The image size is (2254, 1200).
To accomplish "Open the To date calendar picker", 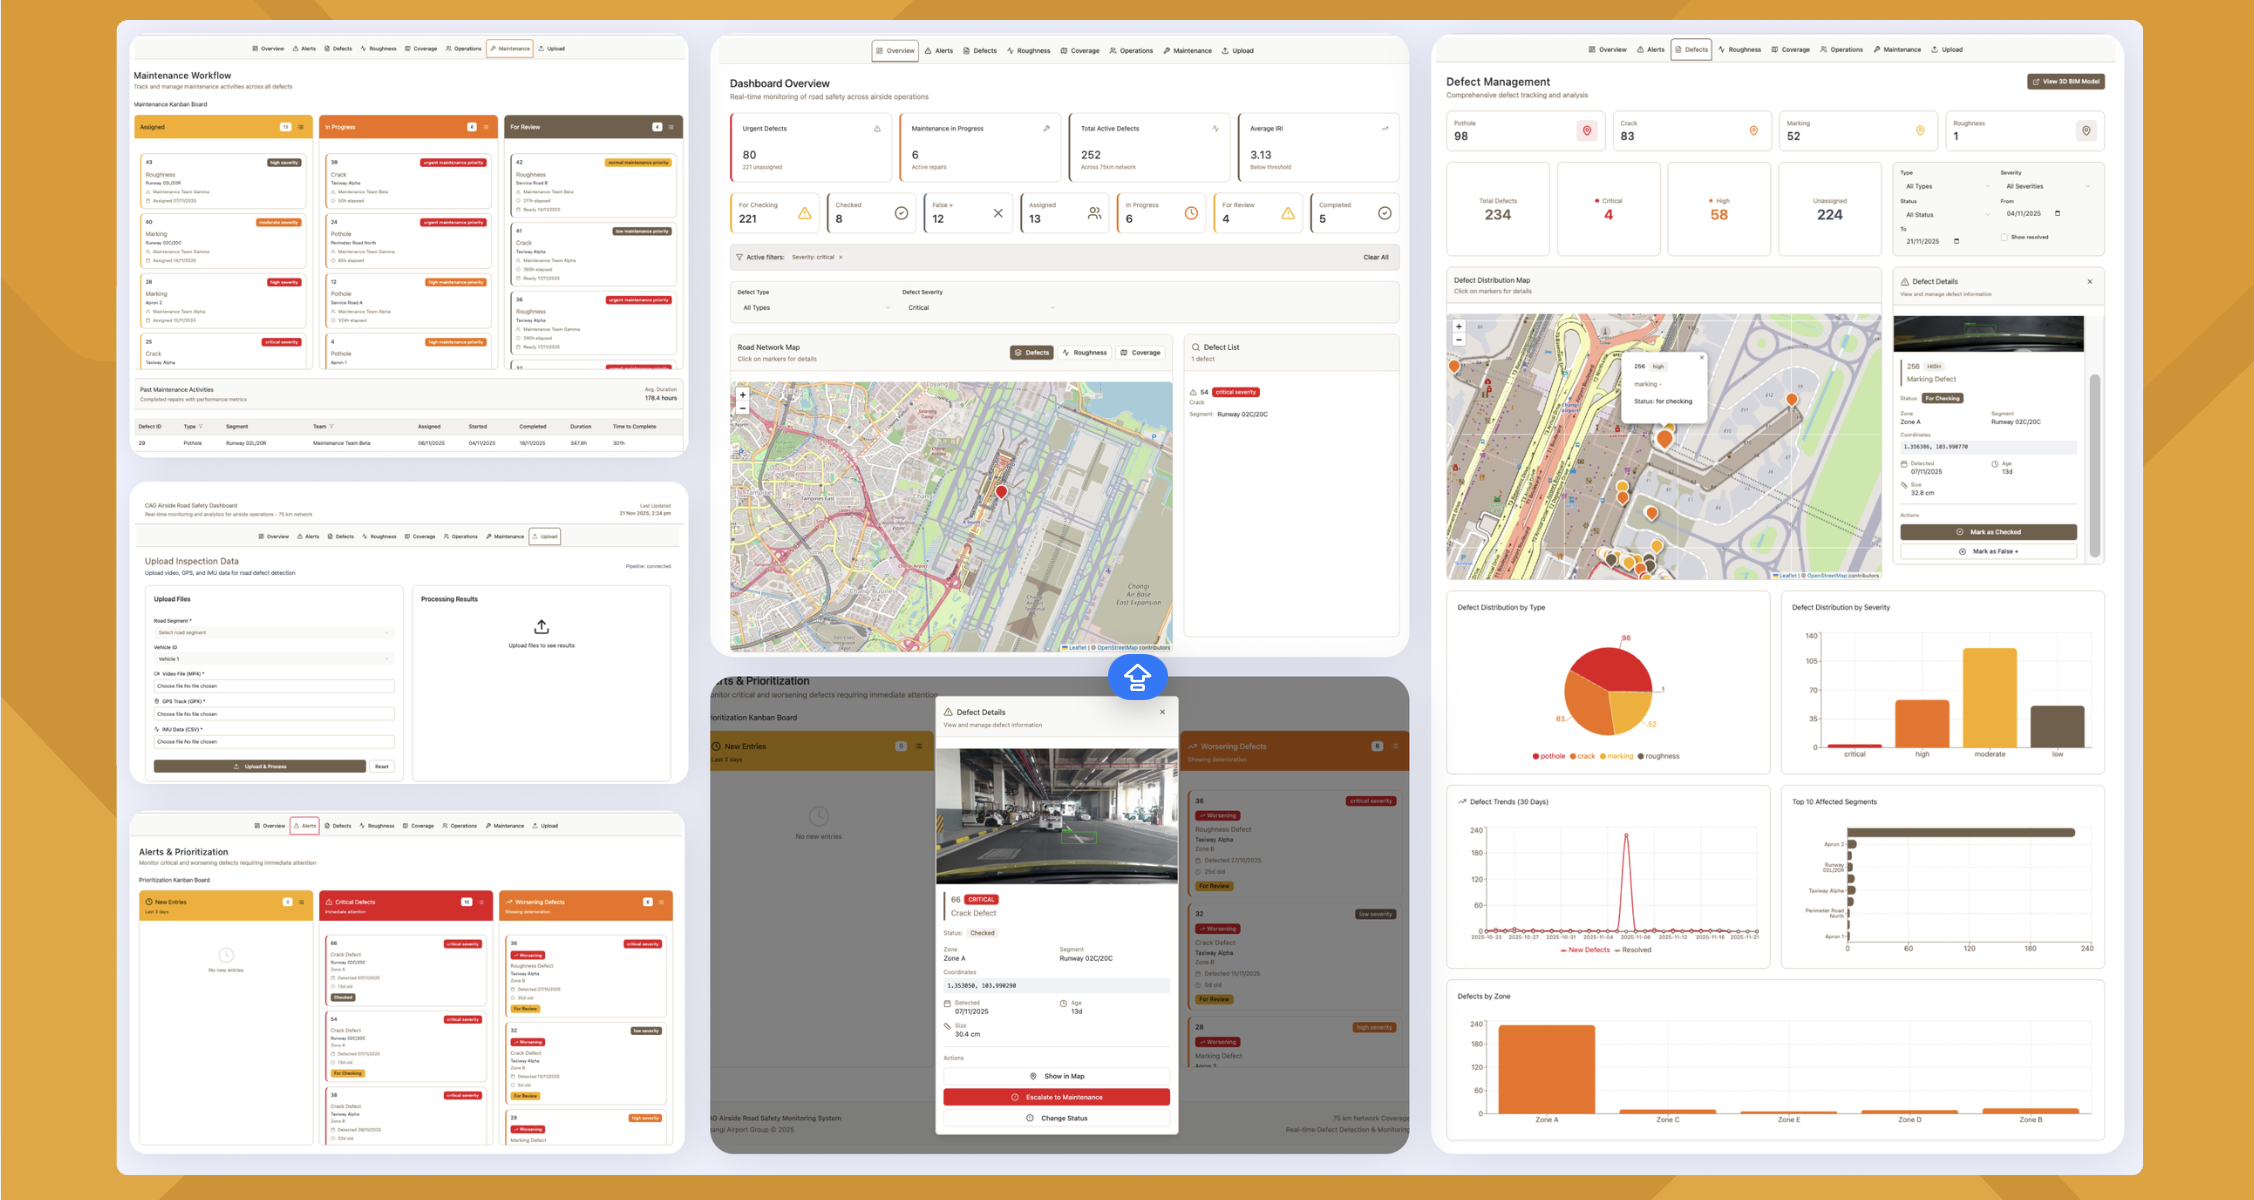I will [x=1956, y=241].
